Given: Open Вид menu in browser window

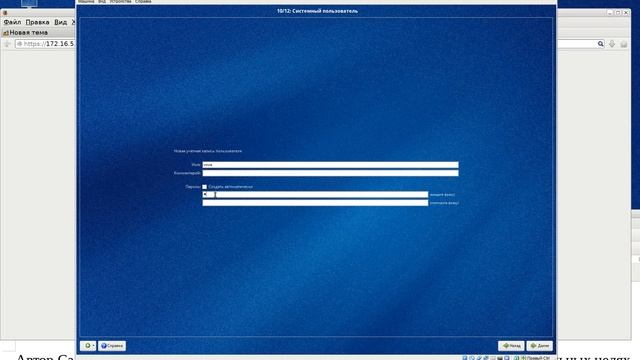Looking at the screenshot, I should (60, 22).
